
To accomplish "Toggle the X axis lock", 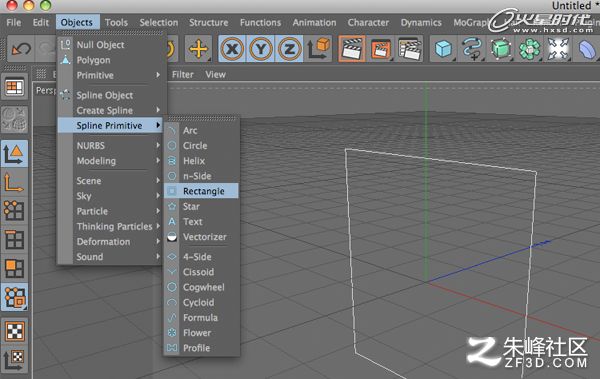I will (x=232, y=49).
